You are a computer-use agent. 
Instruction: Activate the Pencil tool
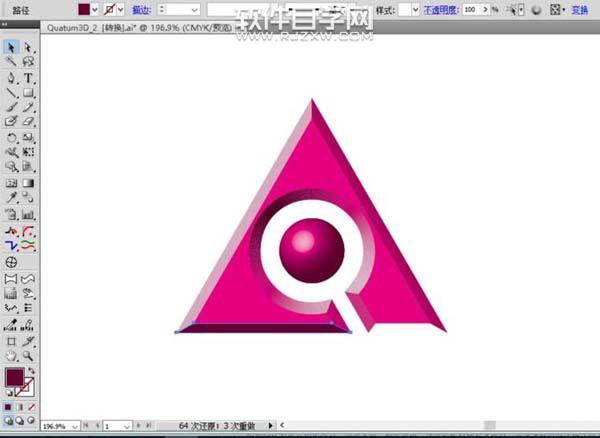[28, 107]
